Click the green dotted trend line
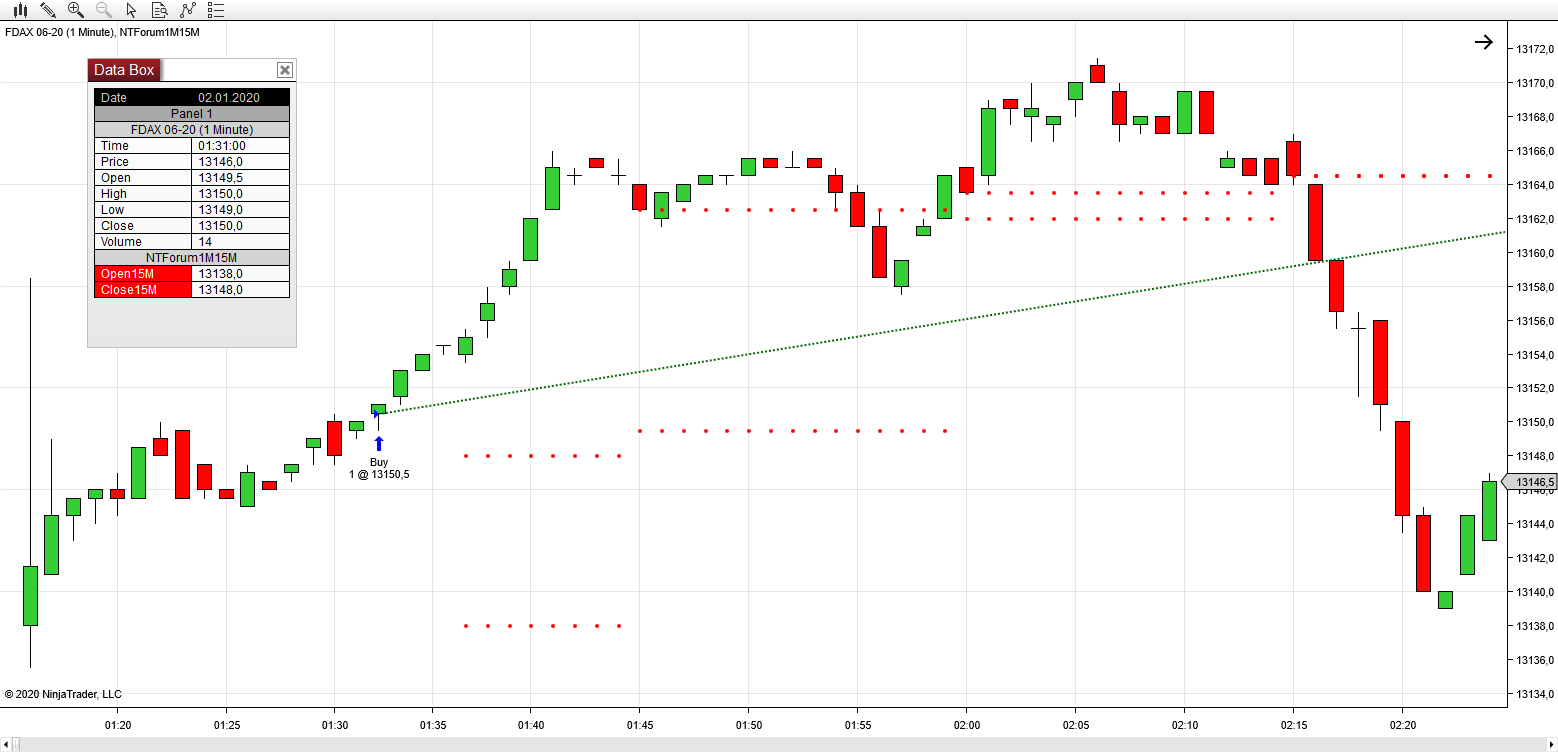The height and width of the screenshot is (752, 1558). pos(900,327)
